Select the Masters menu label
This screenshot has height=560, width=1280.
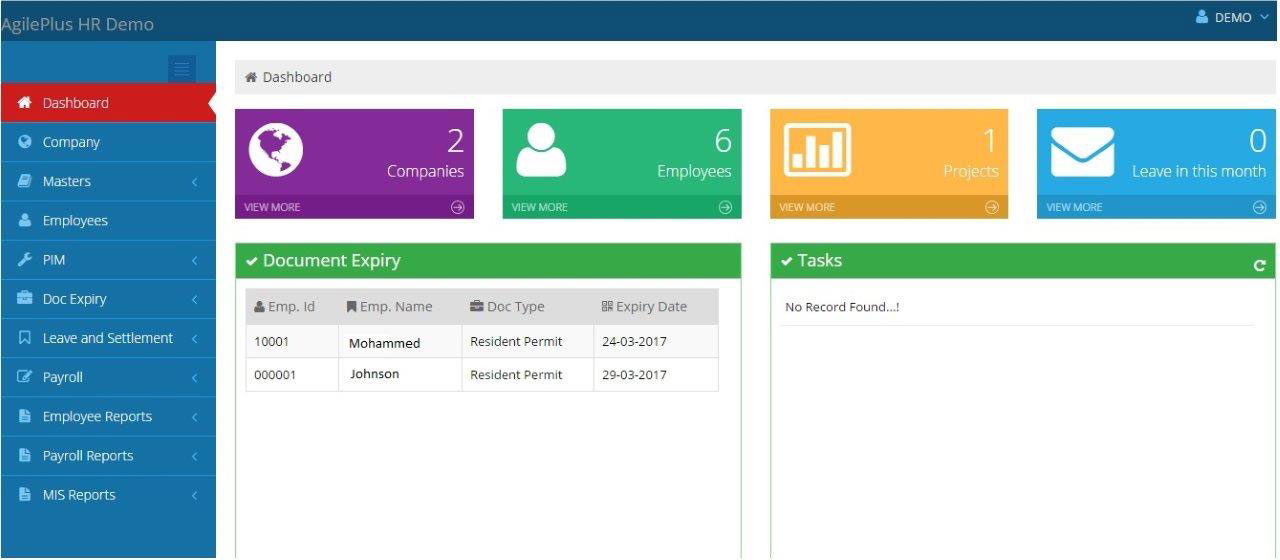click(x=67, y=181)
